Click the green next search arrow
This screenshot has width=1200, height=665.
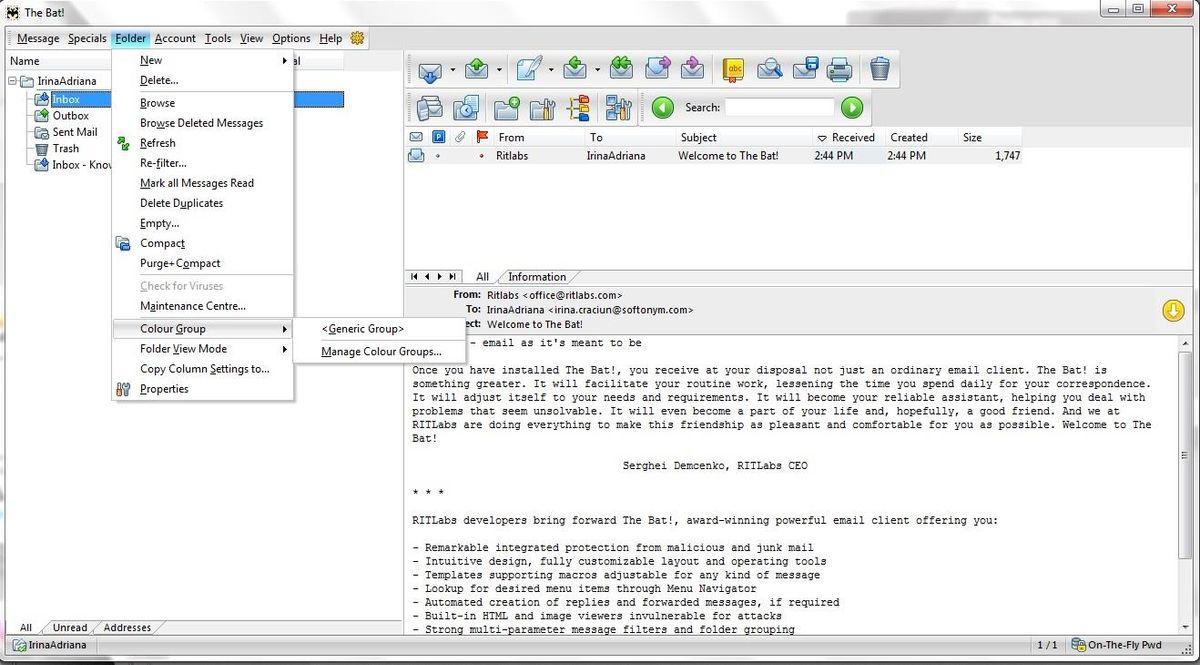[851, 107]
